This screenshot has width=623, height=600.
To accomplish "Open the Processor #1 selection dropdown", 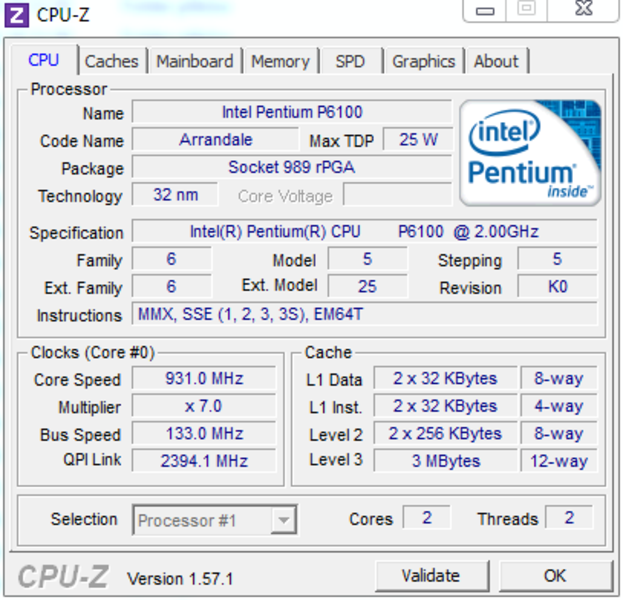I will pos(215,520).
